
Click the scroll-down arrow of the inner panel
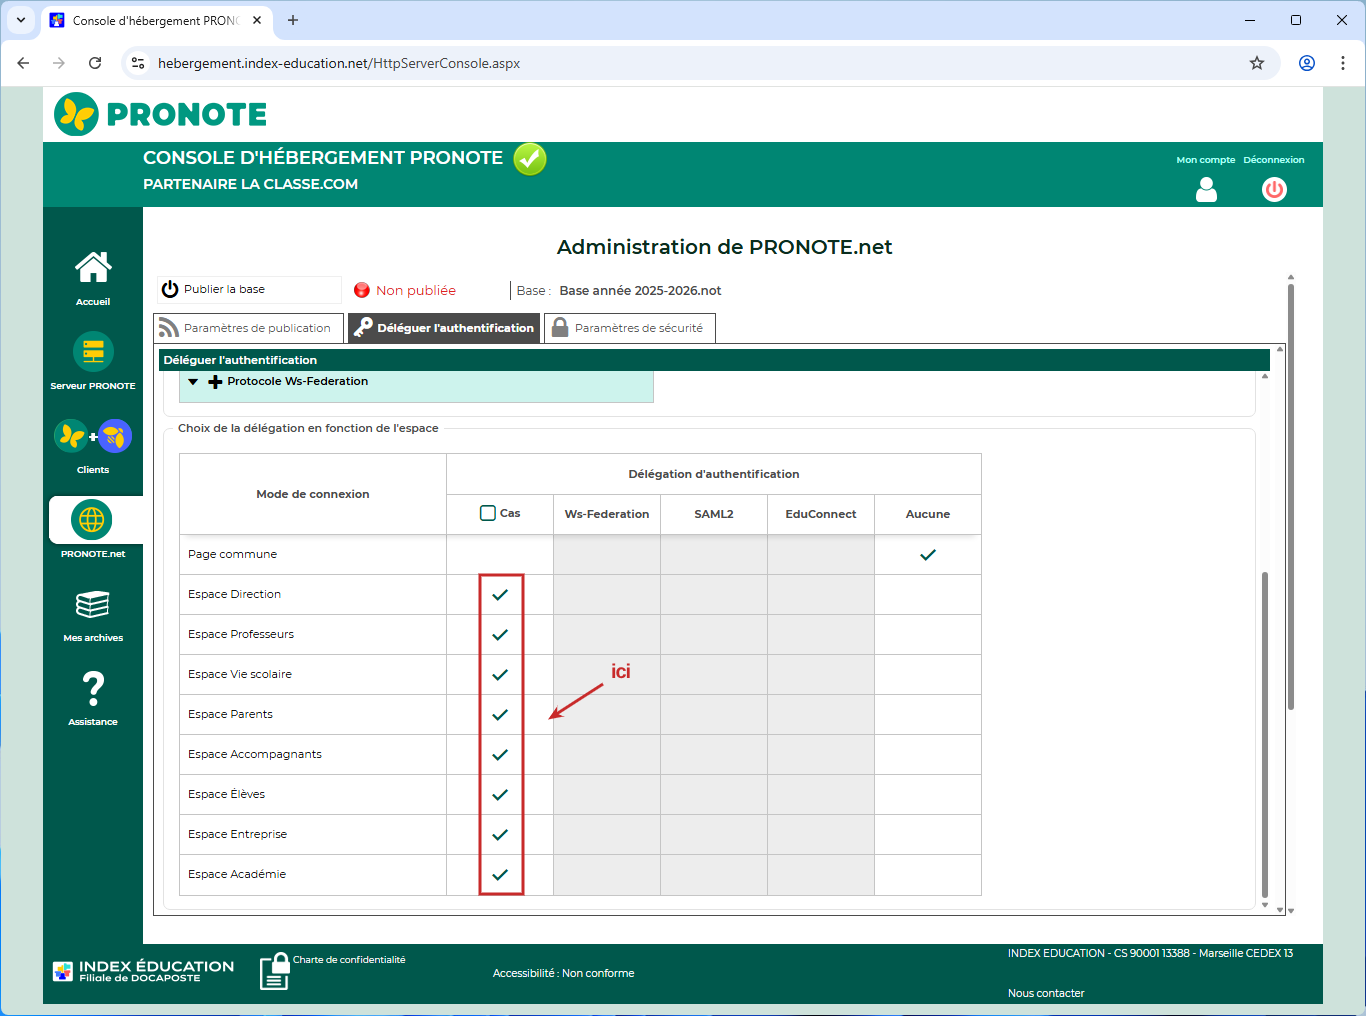(1265, 905)
